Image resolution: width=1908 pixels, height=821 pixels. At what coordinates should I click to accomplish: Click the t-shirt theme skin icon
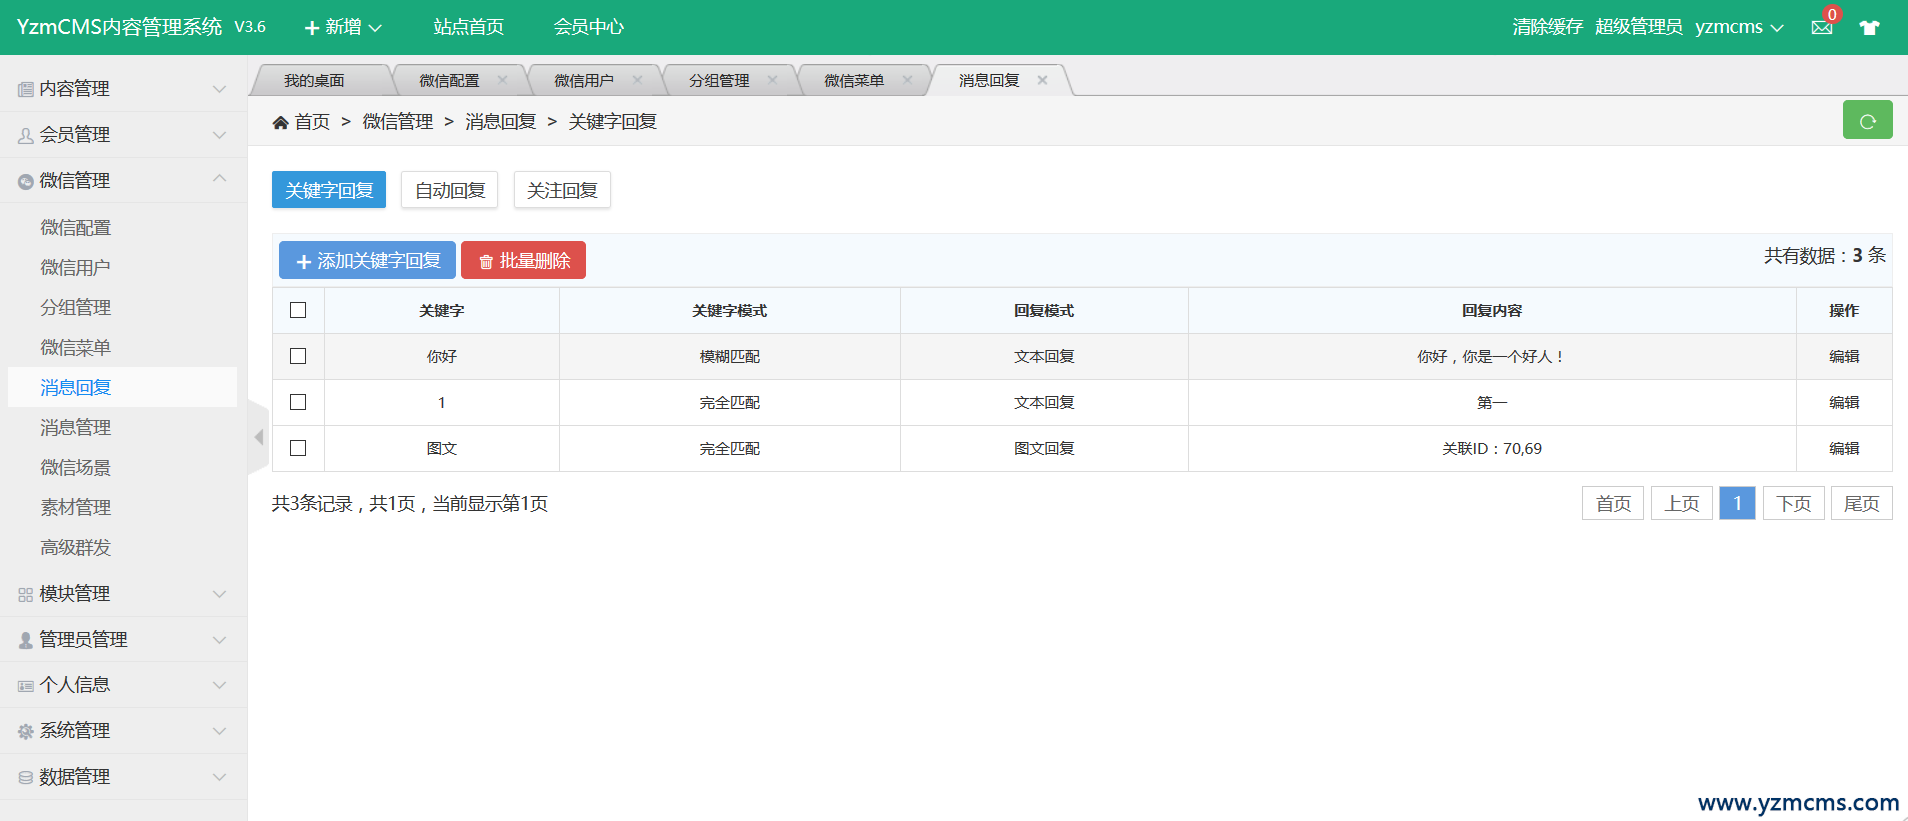(1869, 27)
